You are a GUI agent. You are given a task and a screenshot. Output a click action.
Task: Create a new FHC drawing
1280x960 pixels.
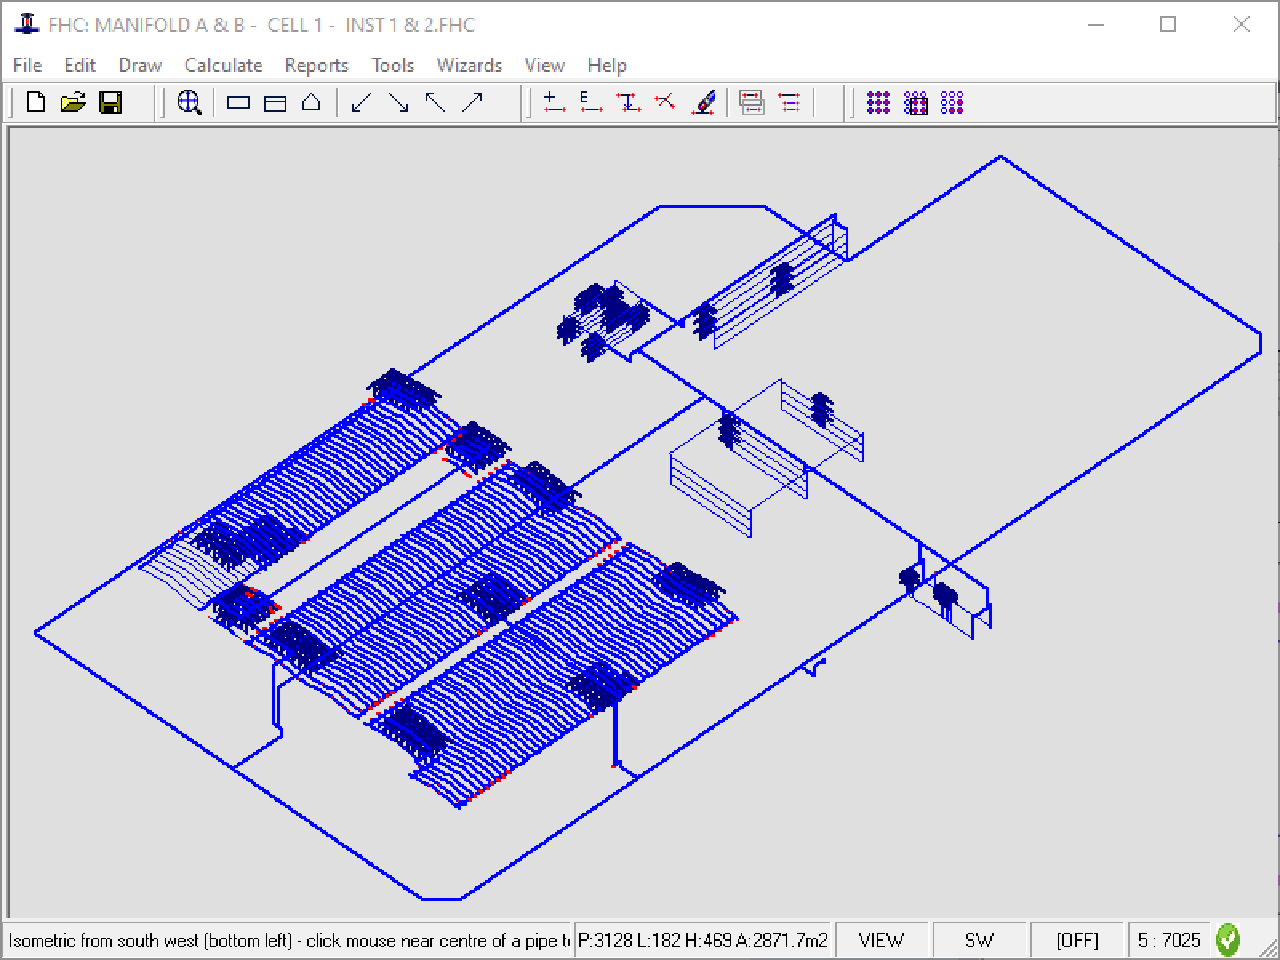click(35, 101)
